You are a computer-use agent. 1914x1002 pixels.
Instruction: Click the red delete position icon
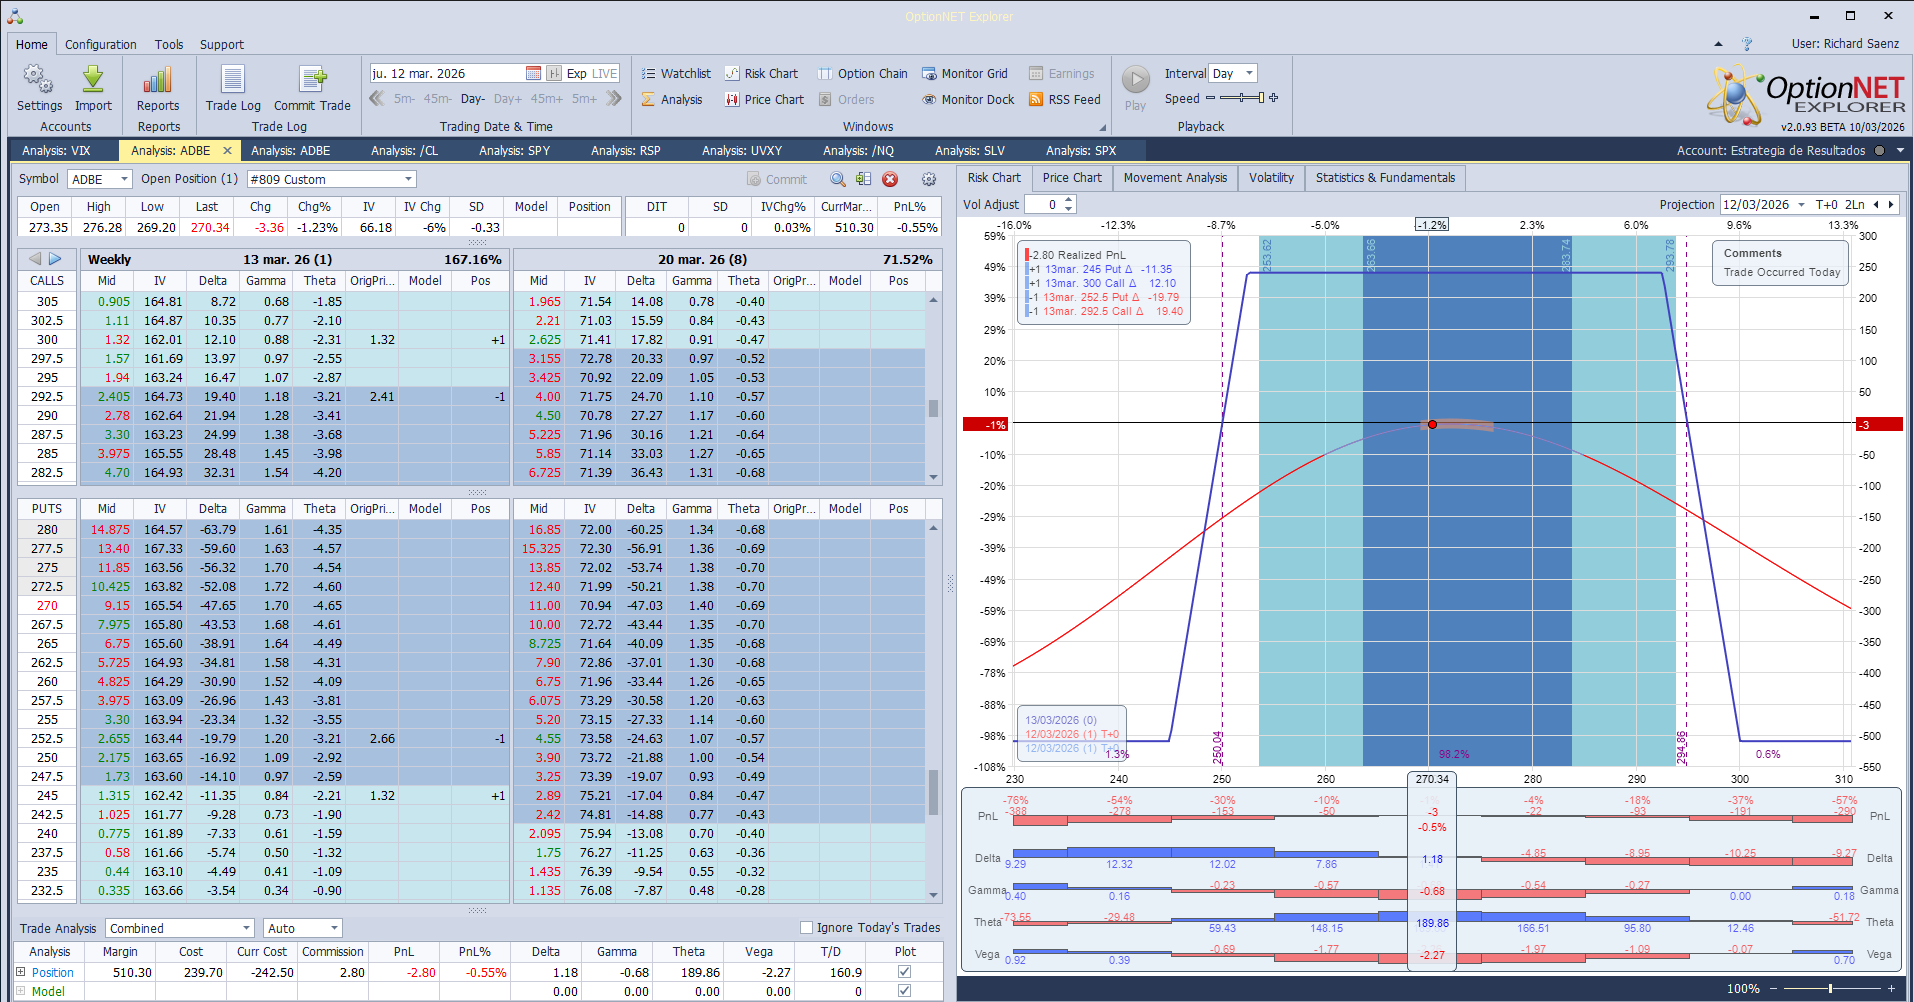coord(890,179)
